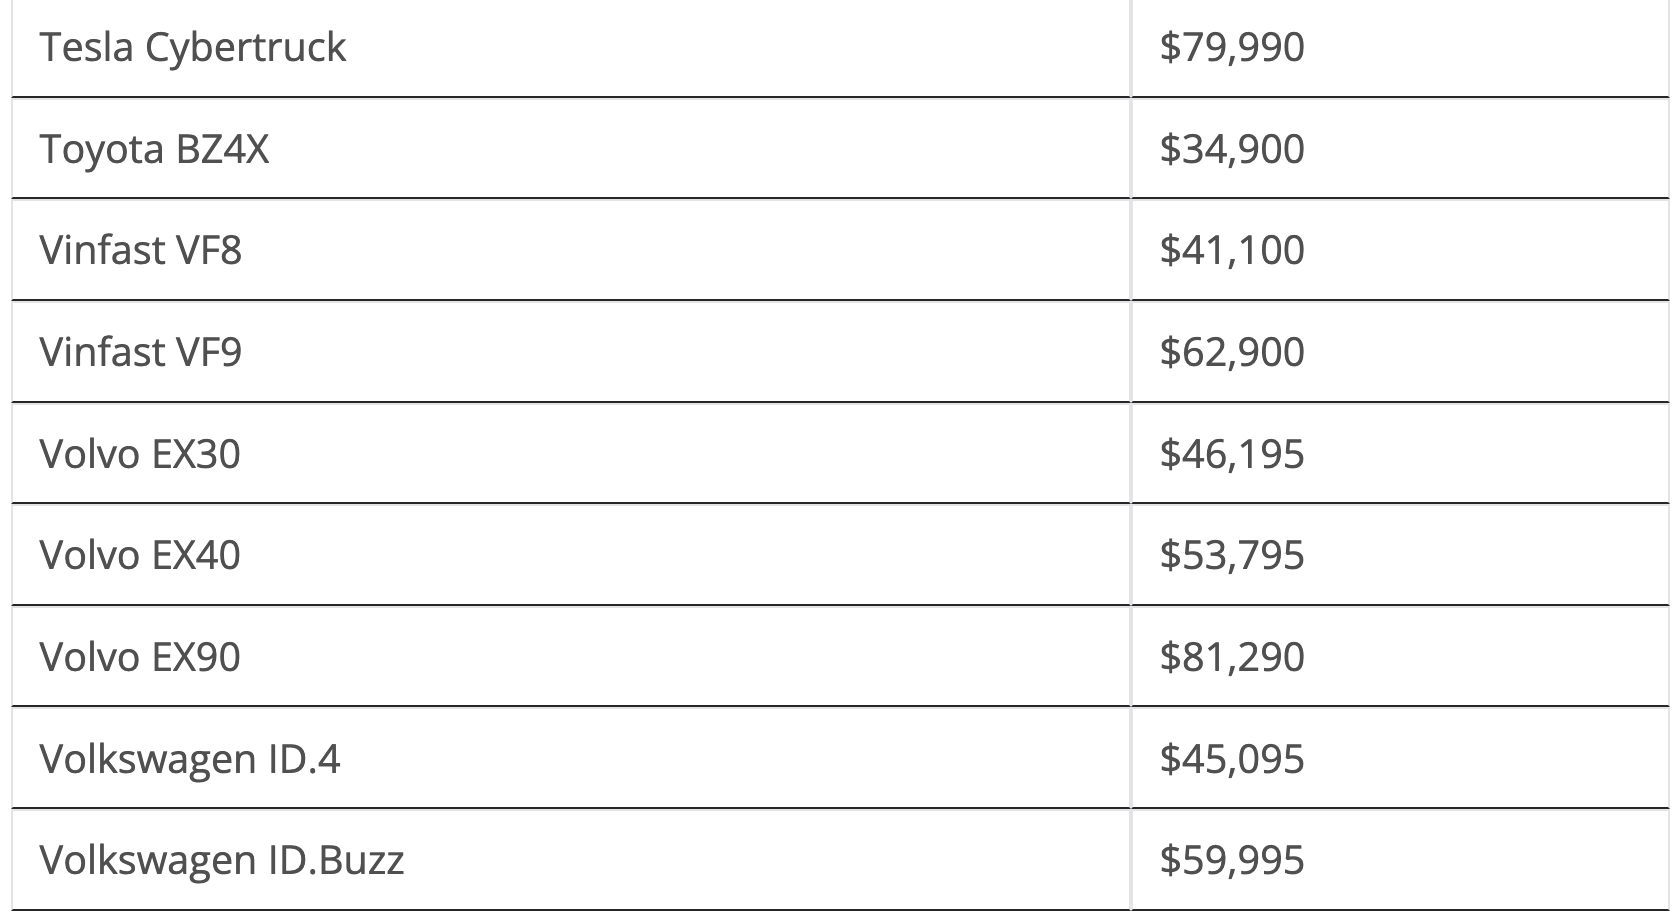Viewport: 1679px width, 920px height.
Task: Click the word "Toyota" in the table
Action: (x=101, y=150)
